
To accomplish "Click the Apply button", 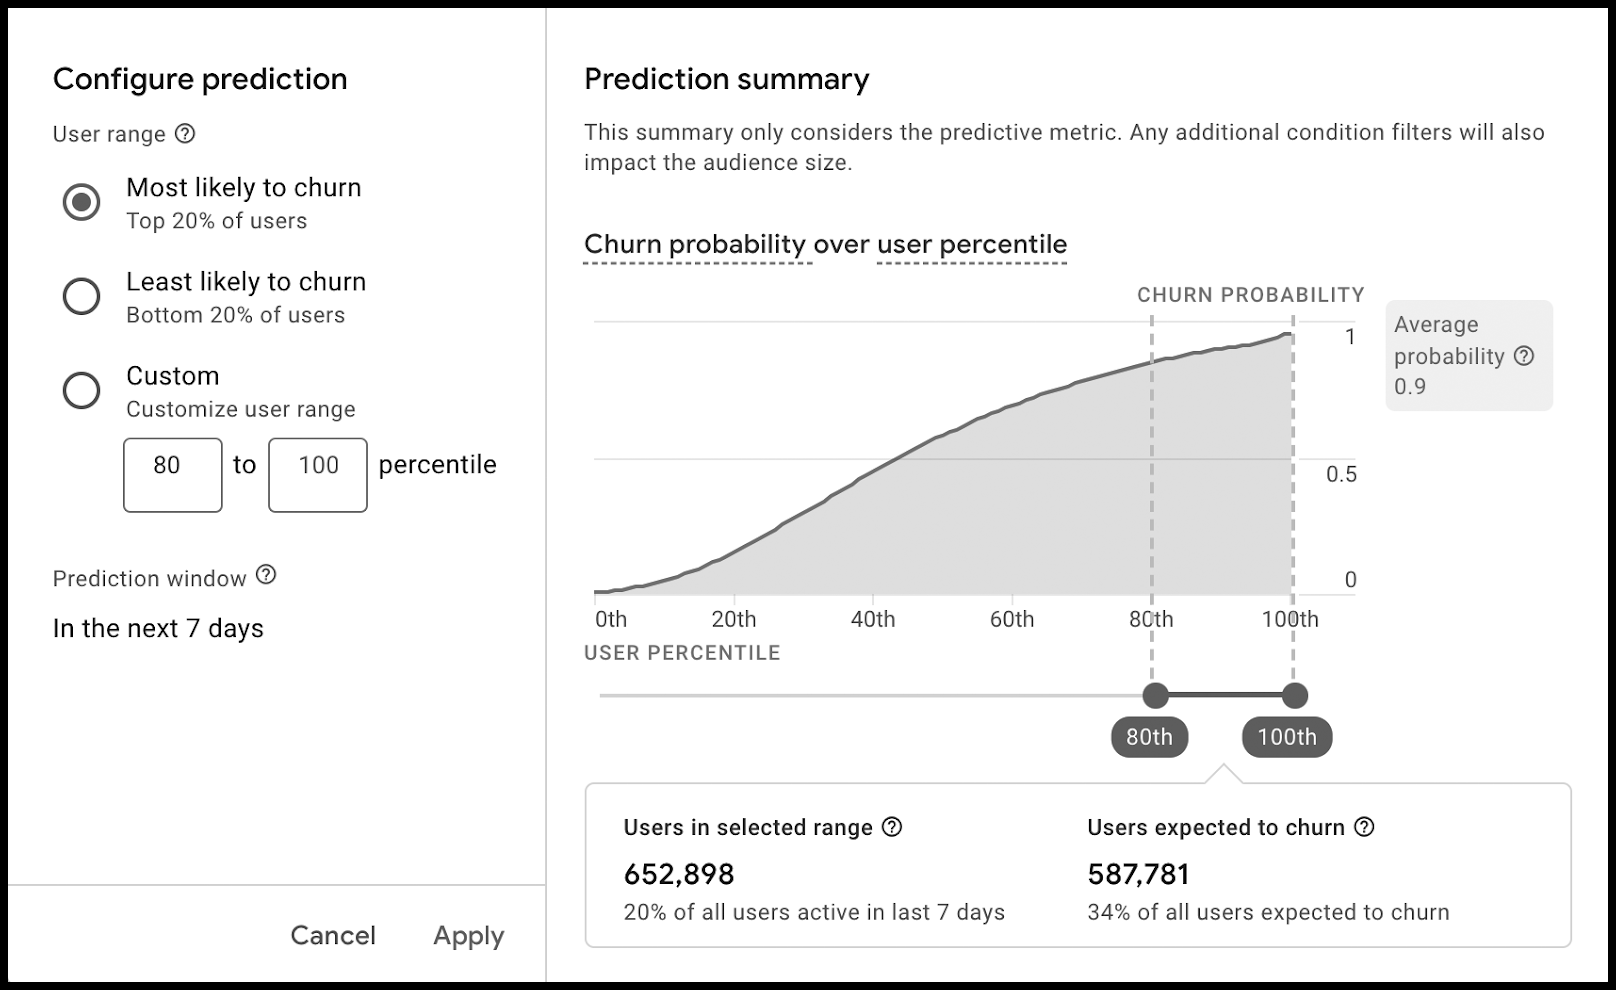I will tap(468, 936).
